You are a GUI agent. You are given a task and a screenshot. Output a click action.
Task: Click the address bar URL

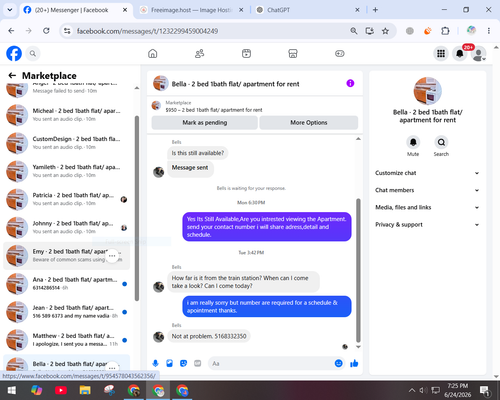click(x=147, y=31)
